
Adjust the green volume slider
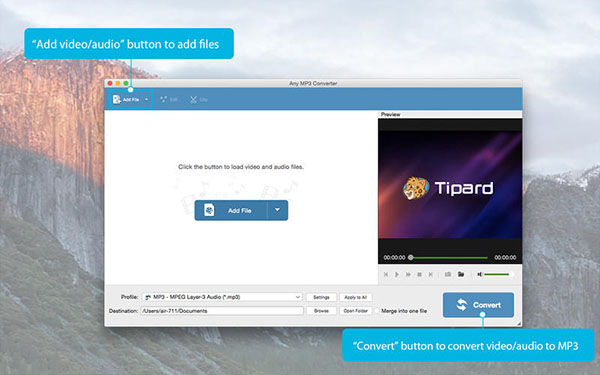click(497, 274)
